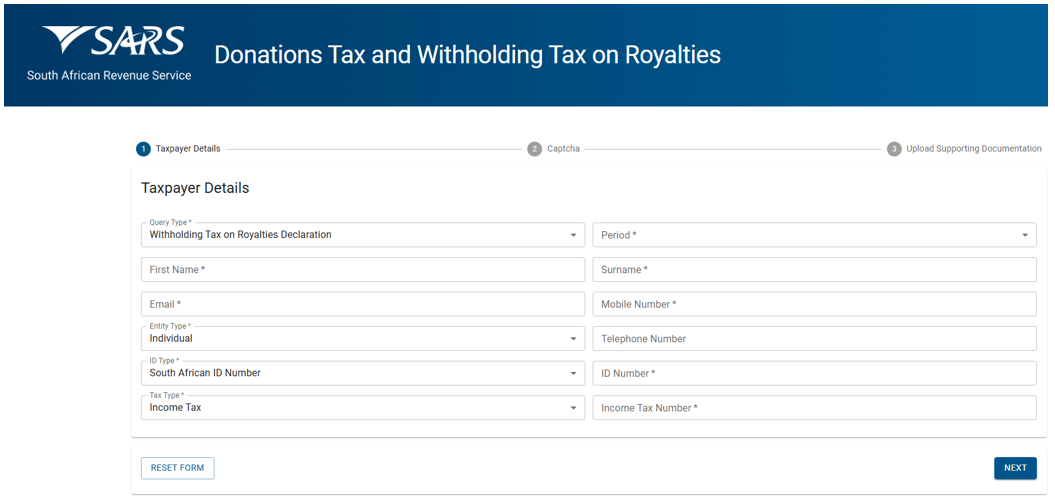The height and width of the screenshot is (497, 1055).
Task: Select step 1 Taxpayer Details circle
Action: pos(143,149)
